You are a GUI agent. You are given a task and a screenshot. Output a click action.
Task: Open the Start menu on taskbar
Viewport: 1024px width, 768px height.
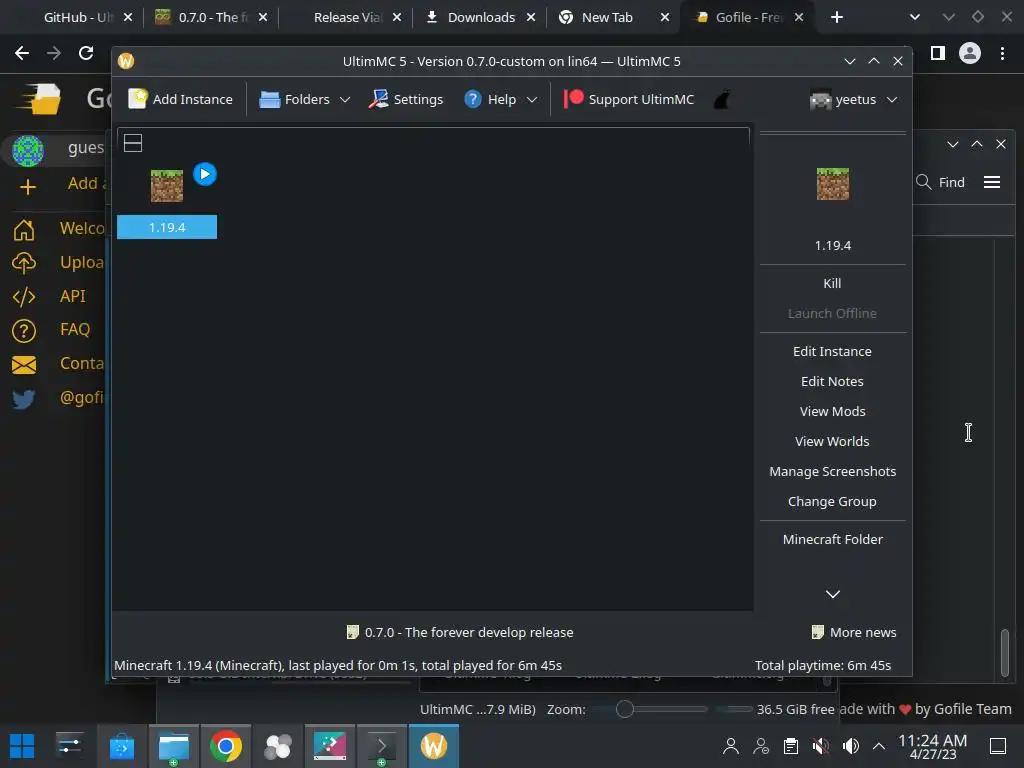(x=22, y=746)
